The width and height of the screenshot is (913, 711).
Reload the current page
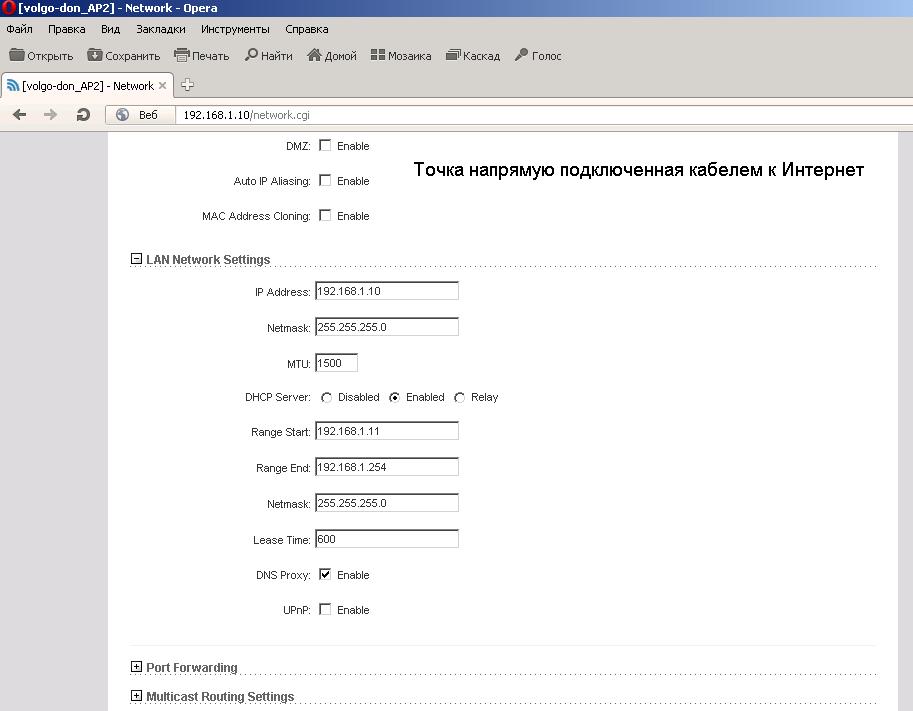tap(83, 115)
